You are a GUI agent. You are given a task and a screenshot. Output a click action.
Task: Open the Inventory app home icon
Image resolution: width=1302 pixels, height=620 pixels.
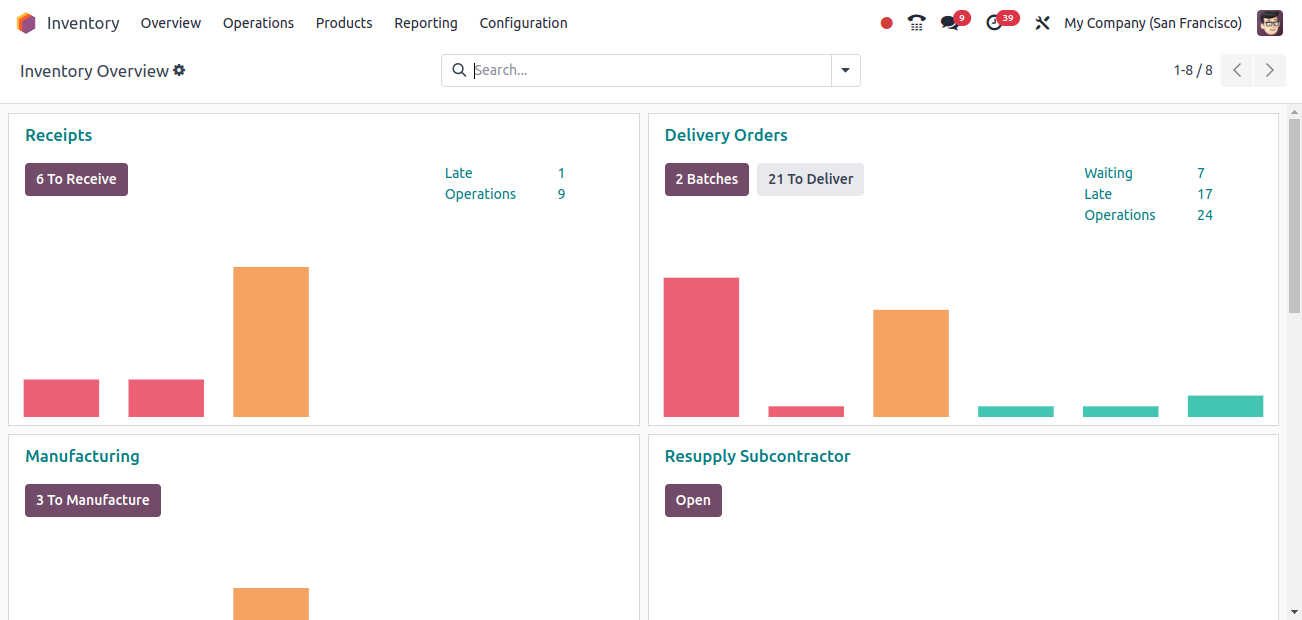coord(26,23)
